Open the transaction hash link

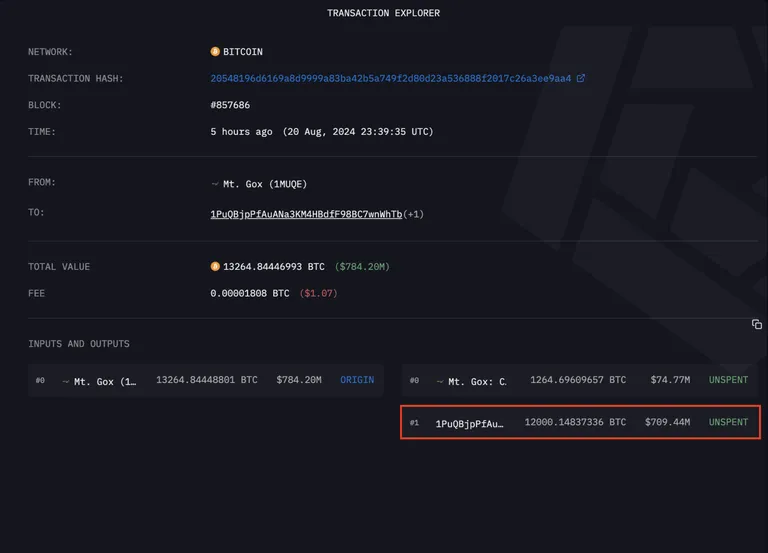pos(390,78)
